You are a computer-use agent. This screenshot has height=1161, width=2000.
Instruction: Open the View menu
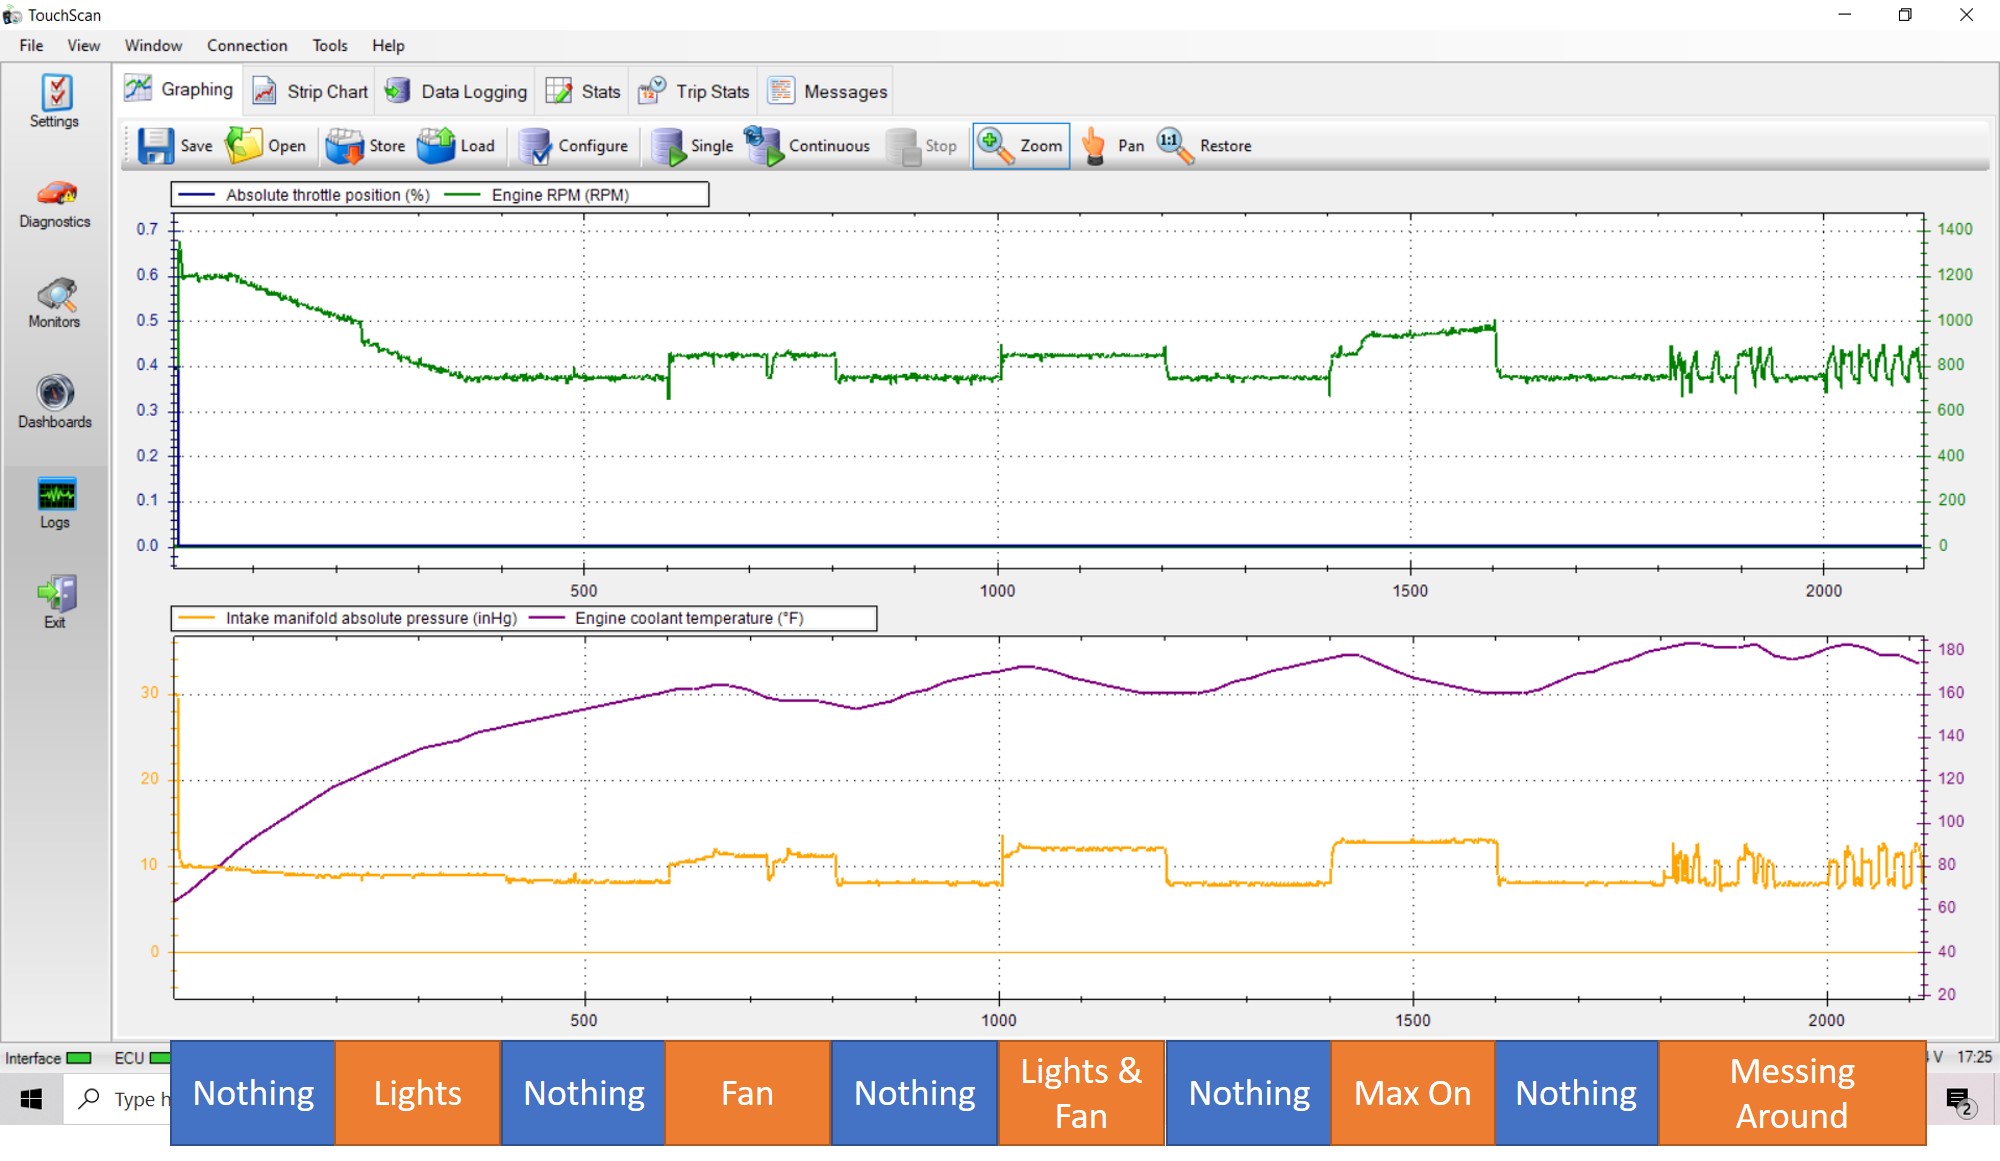click(x=83, y=45)
